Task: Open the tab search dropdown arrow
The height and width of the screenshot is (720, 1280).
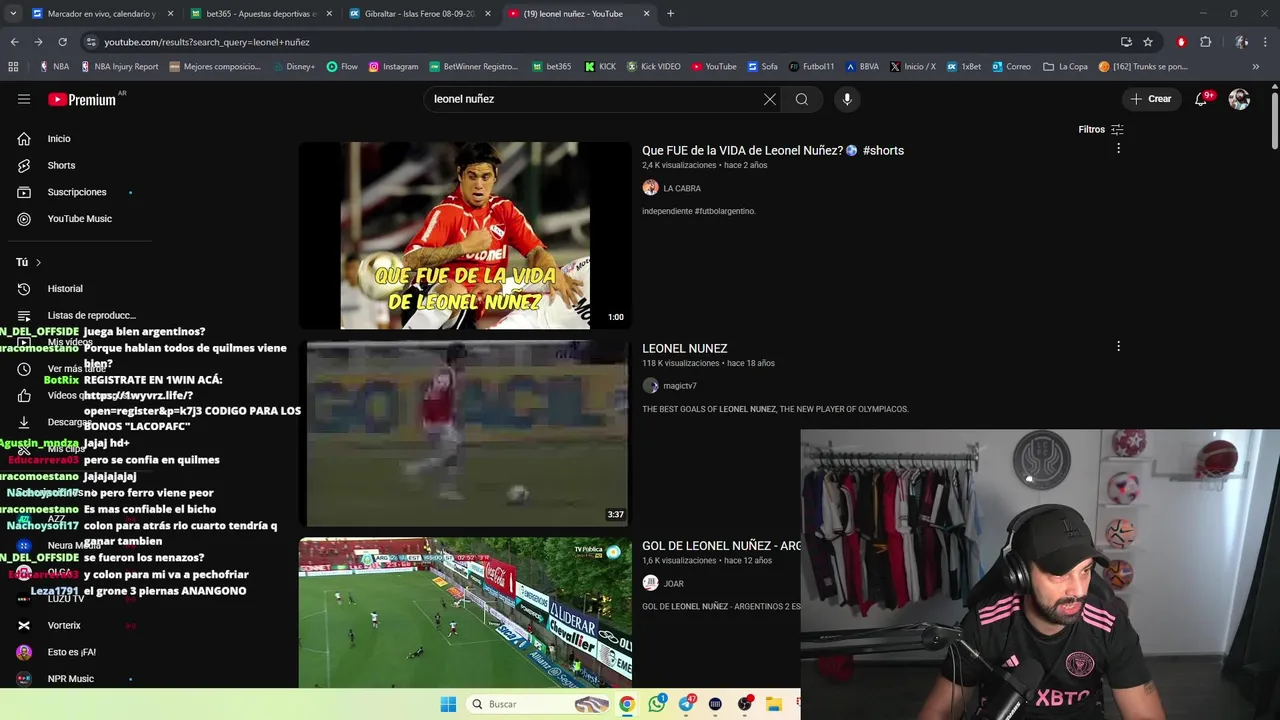Action: point(13,14)
